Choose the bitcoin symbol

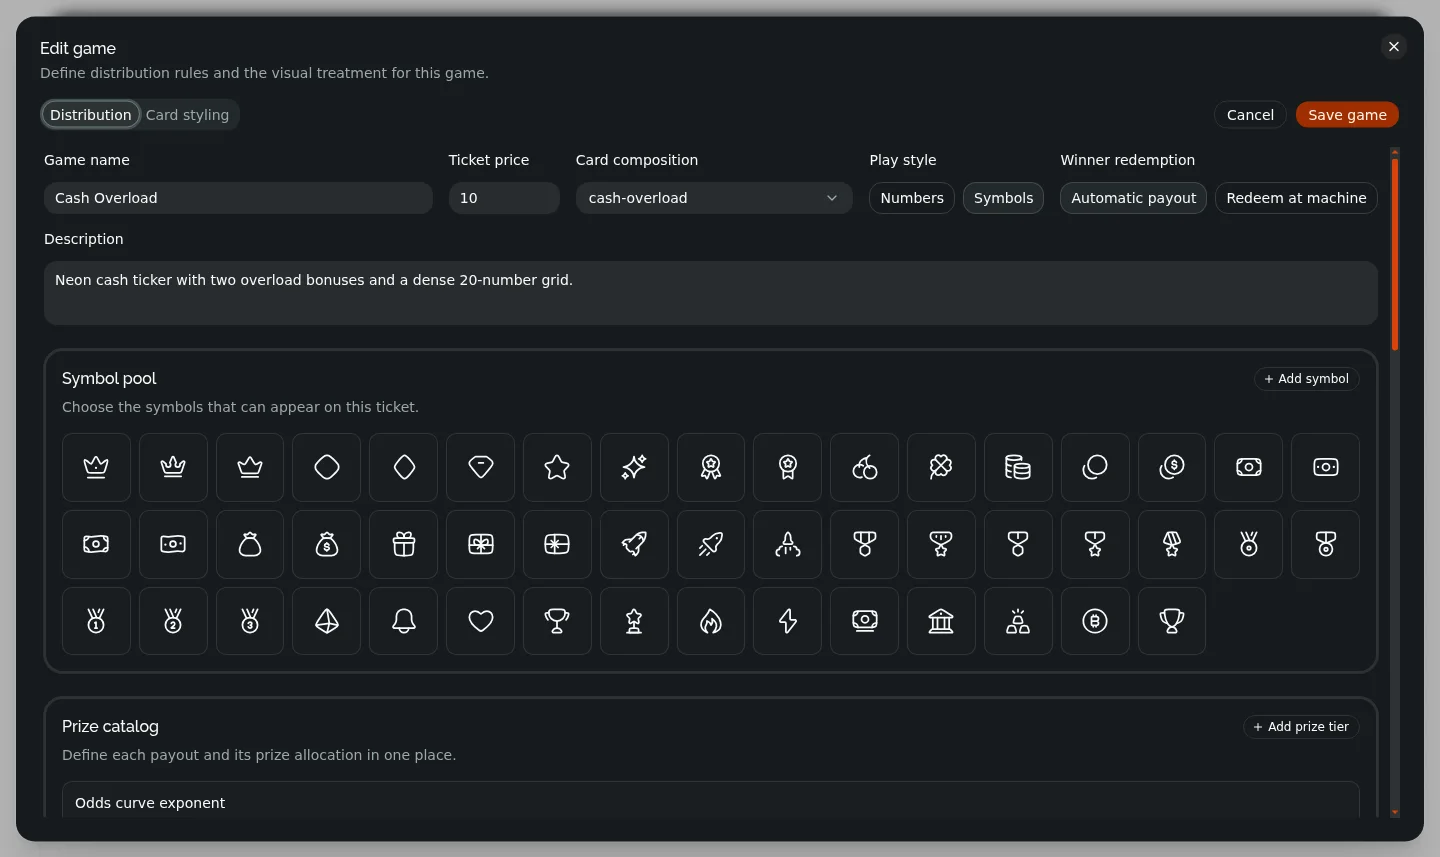[x=1095, y=621]
